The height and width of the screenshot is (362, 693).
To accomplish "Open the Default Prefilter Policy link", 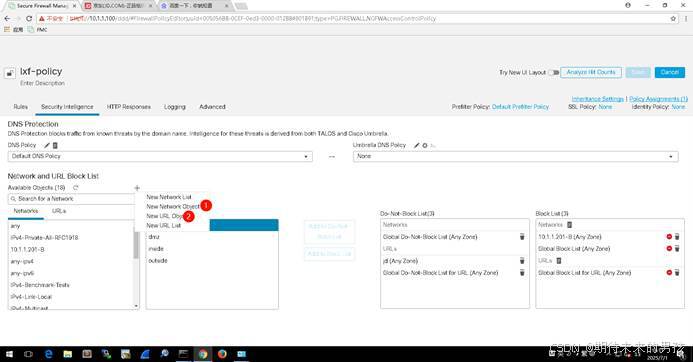I will 520,107.
